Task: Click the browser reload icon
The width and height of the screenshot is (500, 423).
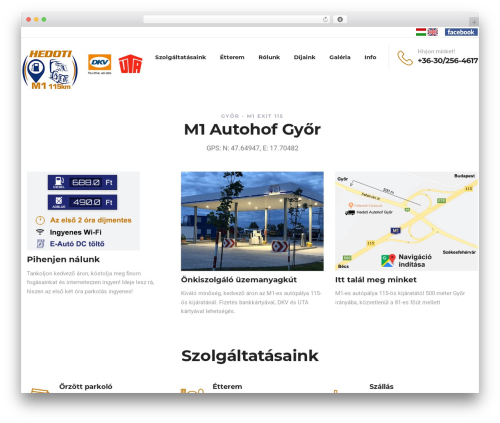Action: click(x=325, y=20)
